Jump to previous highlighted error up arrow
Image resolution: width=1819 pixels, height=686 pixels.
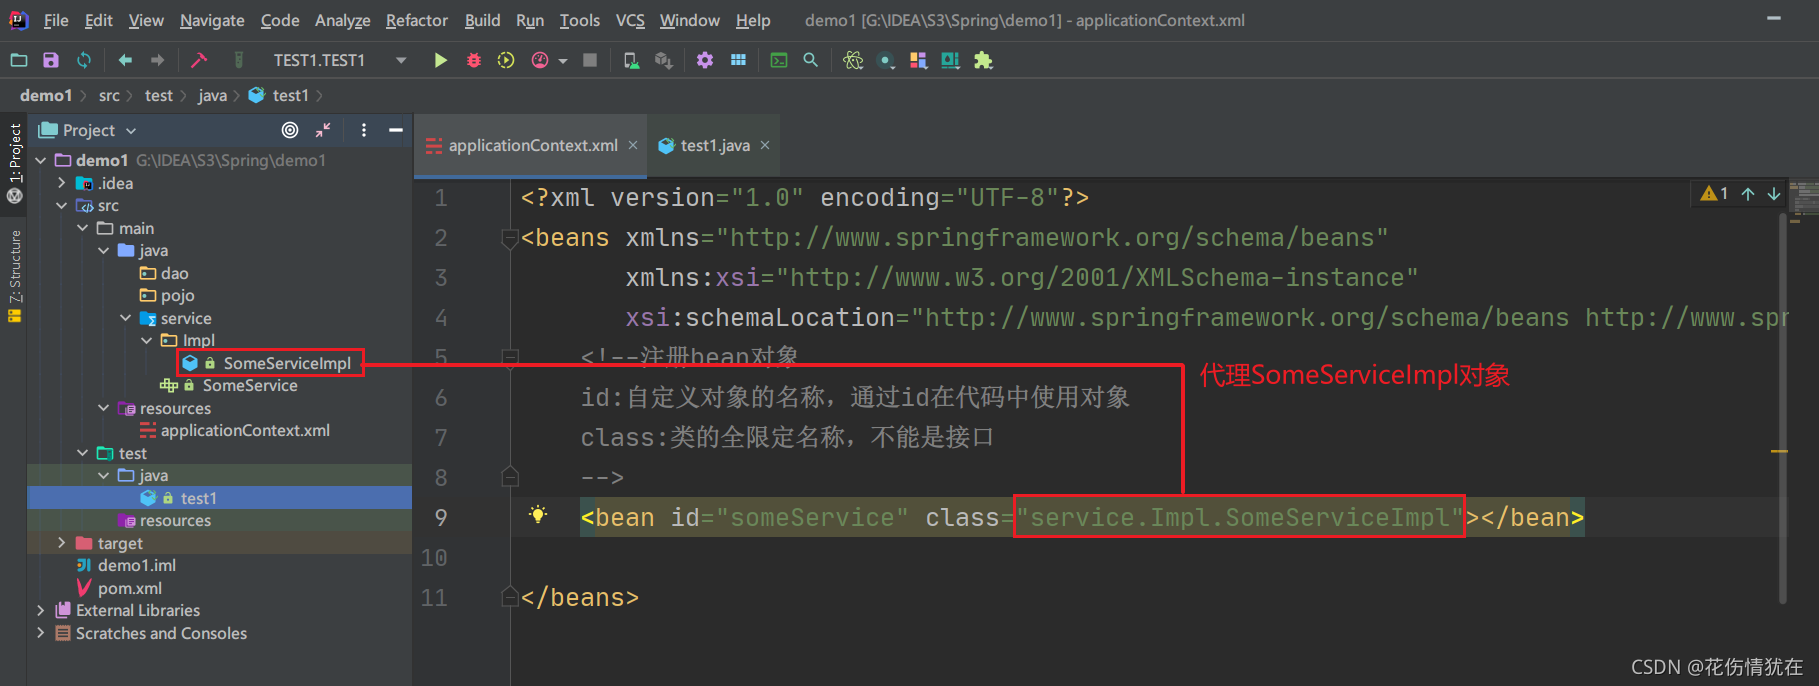[x=1748, y=193]
